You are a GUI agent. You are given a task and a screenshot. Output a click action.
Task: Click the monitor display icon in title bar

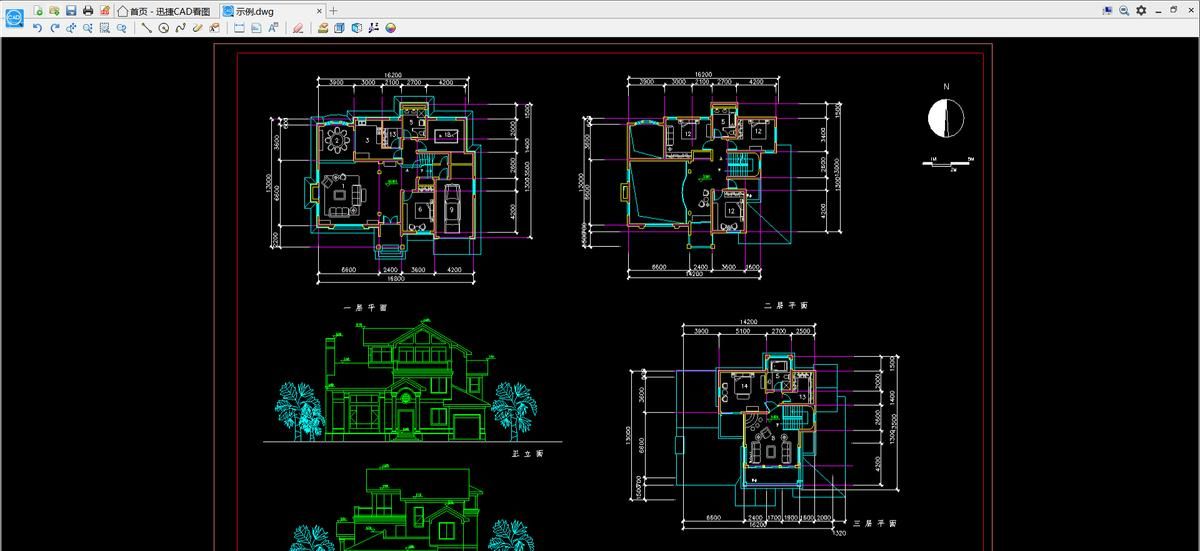point(1107,10)
